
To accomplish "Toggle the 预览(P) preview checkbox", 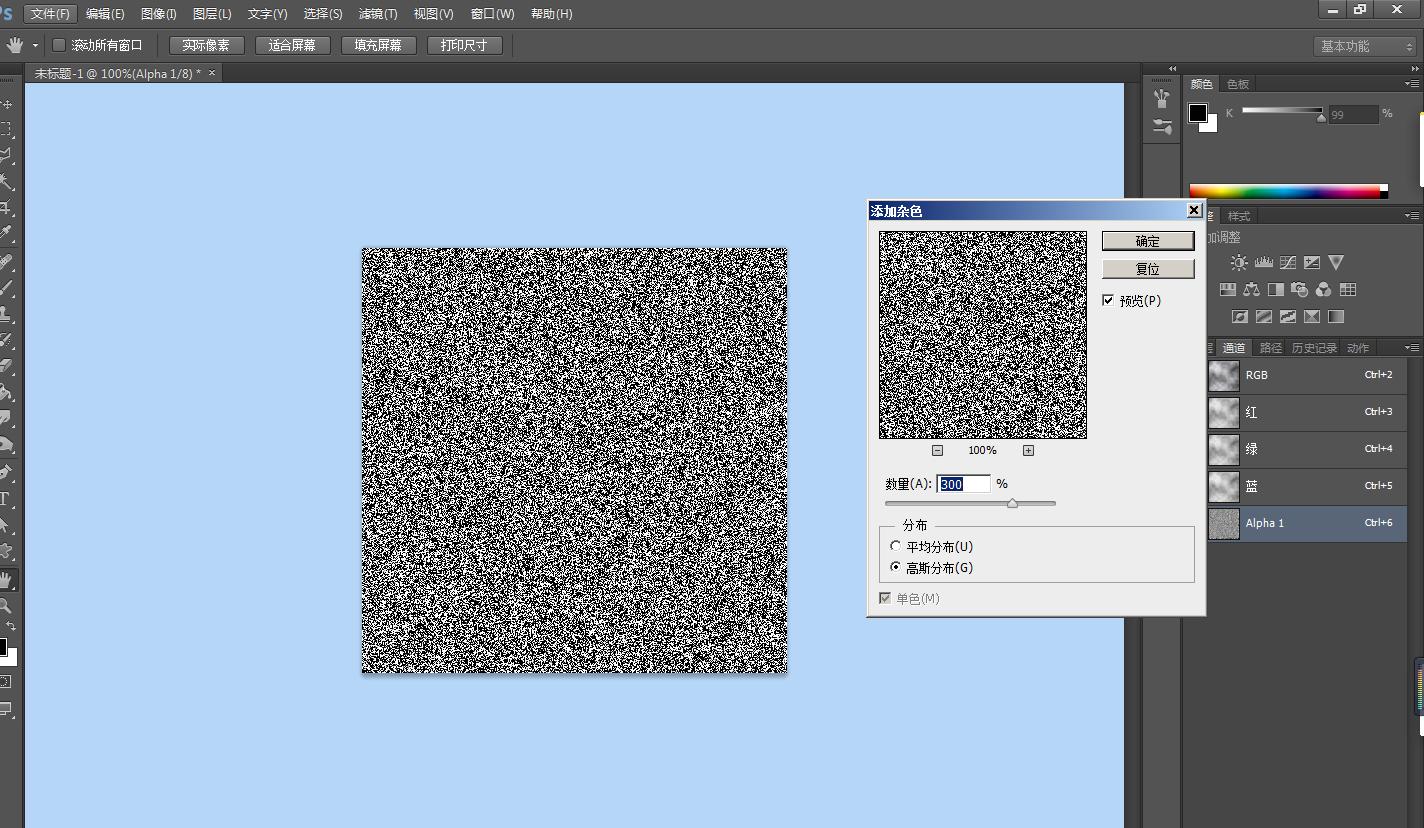I will pos(1108,300).
